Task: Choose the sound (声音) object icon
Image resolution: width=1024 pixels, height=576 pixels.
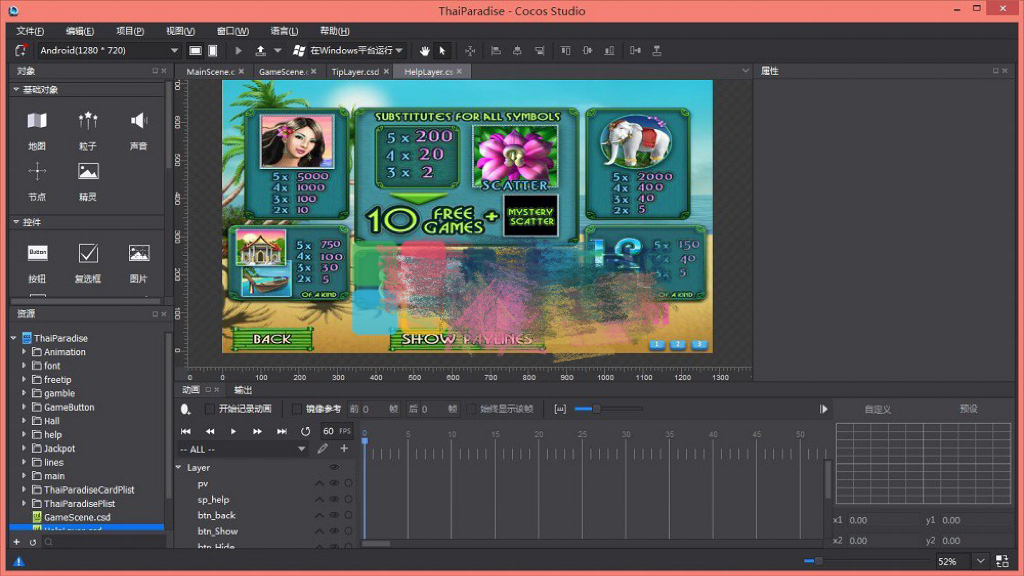Action: (138, 121)
